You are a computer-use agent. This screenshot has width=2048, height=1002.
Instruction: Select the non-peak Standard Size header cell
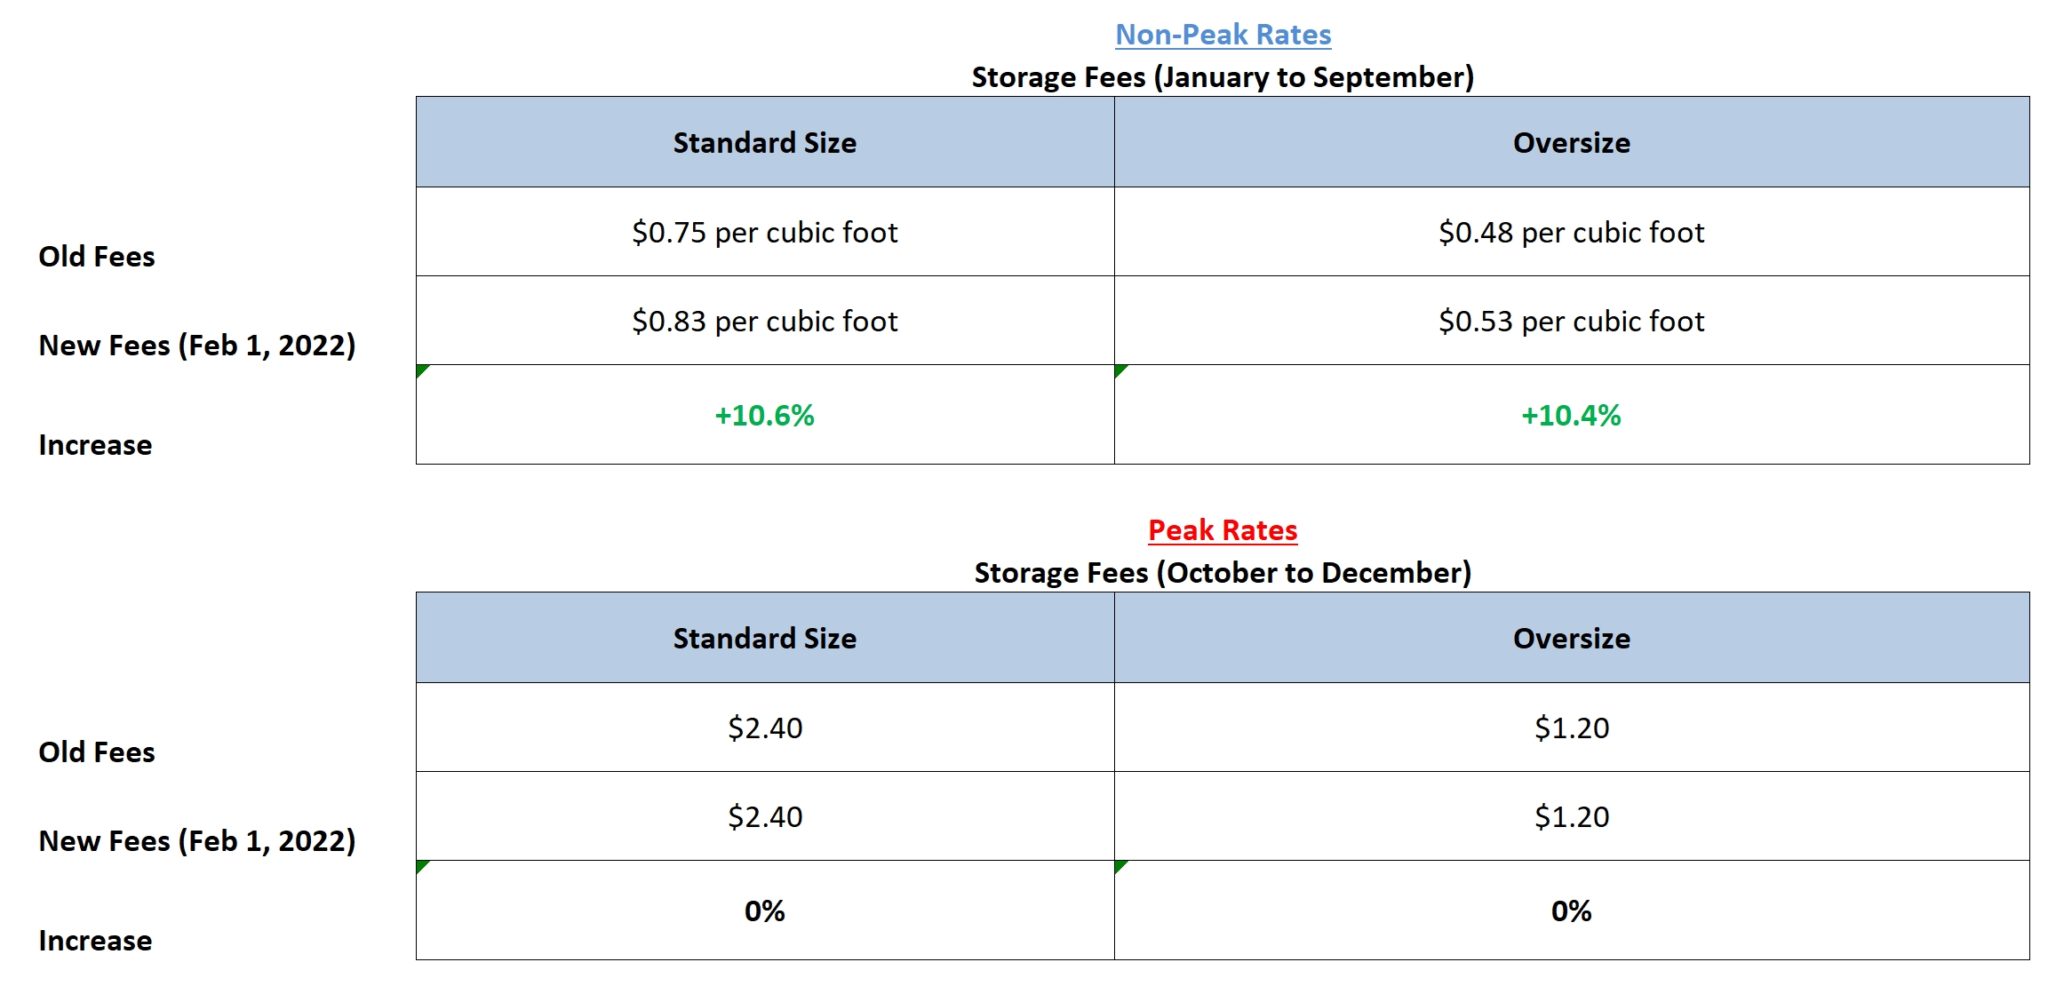(x=764, y=143)
